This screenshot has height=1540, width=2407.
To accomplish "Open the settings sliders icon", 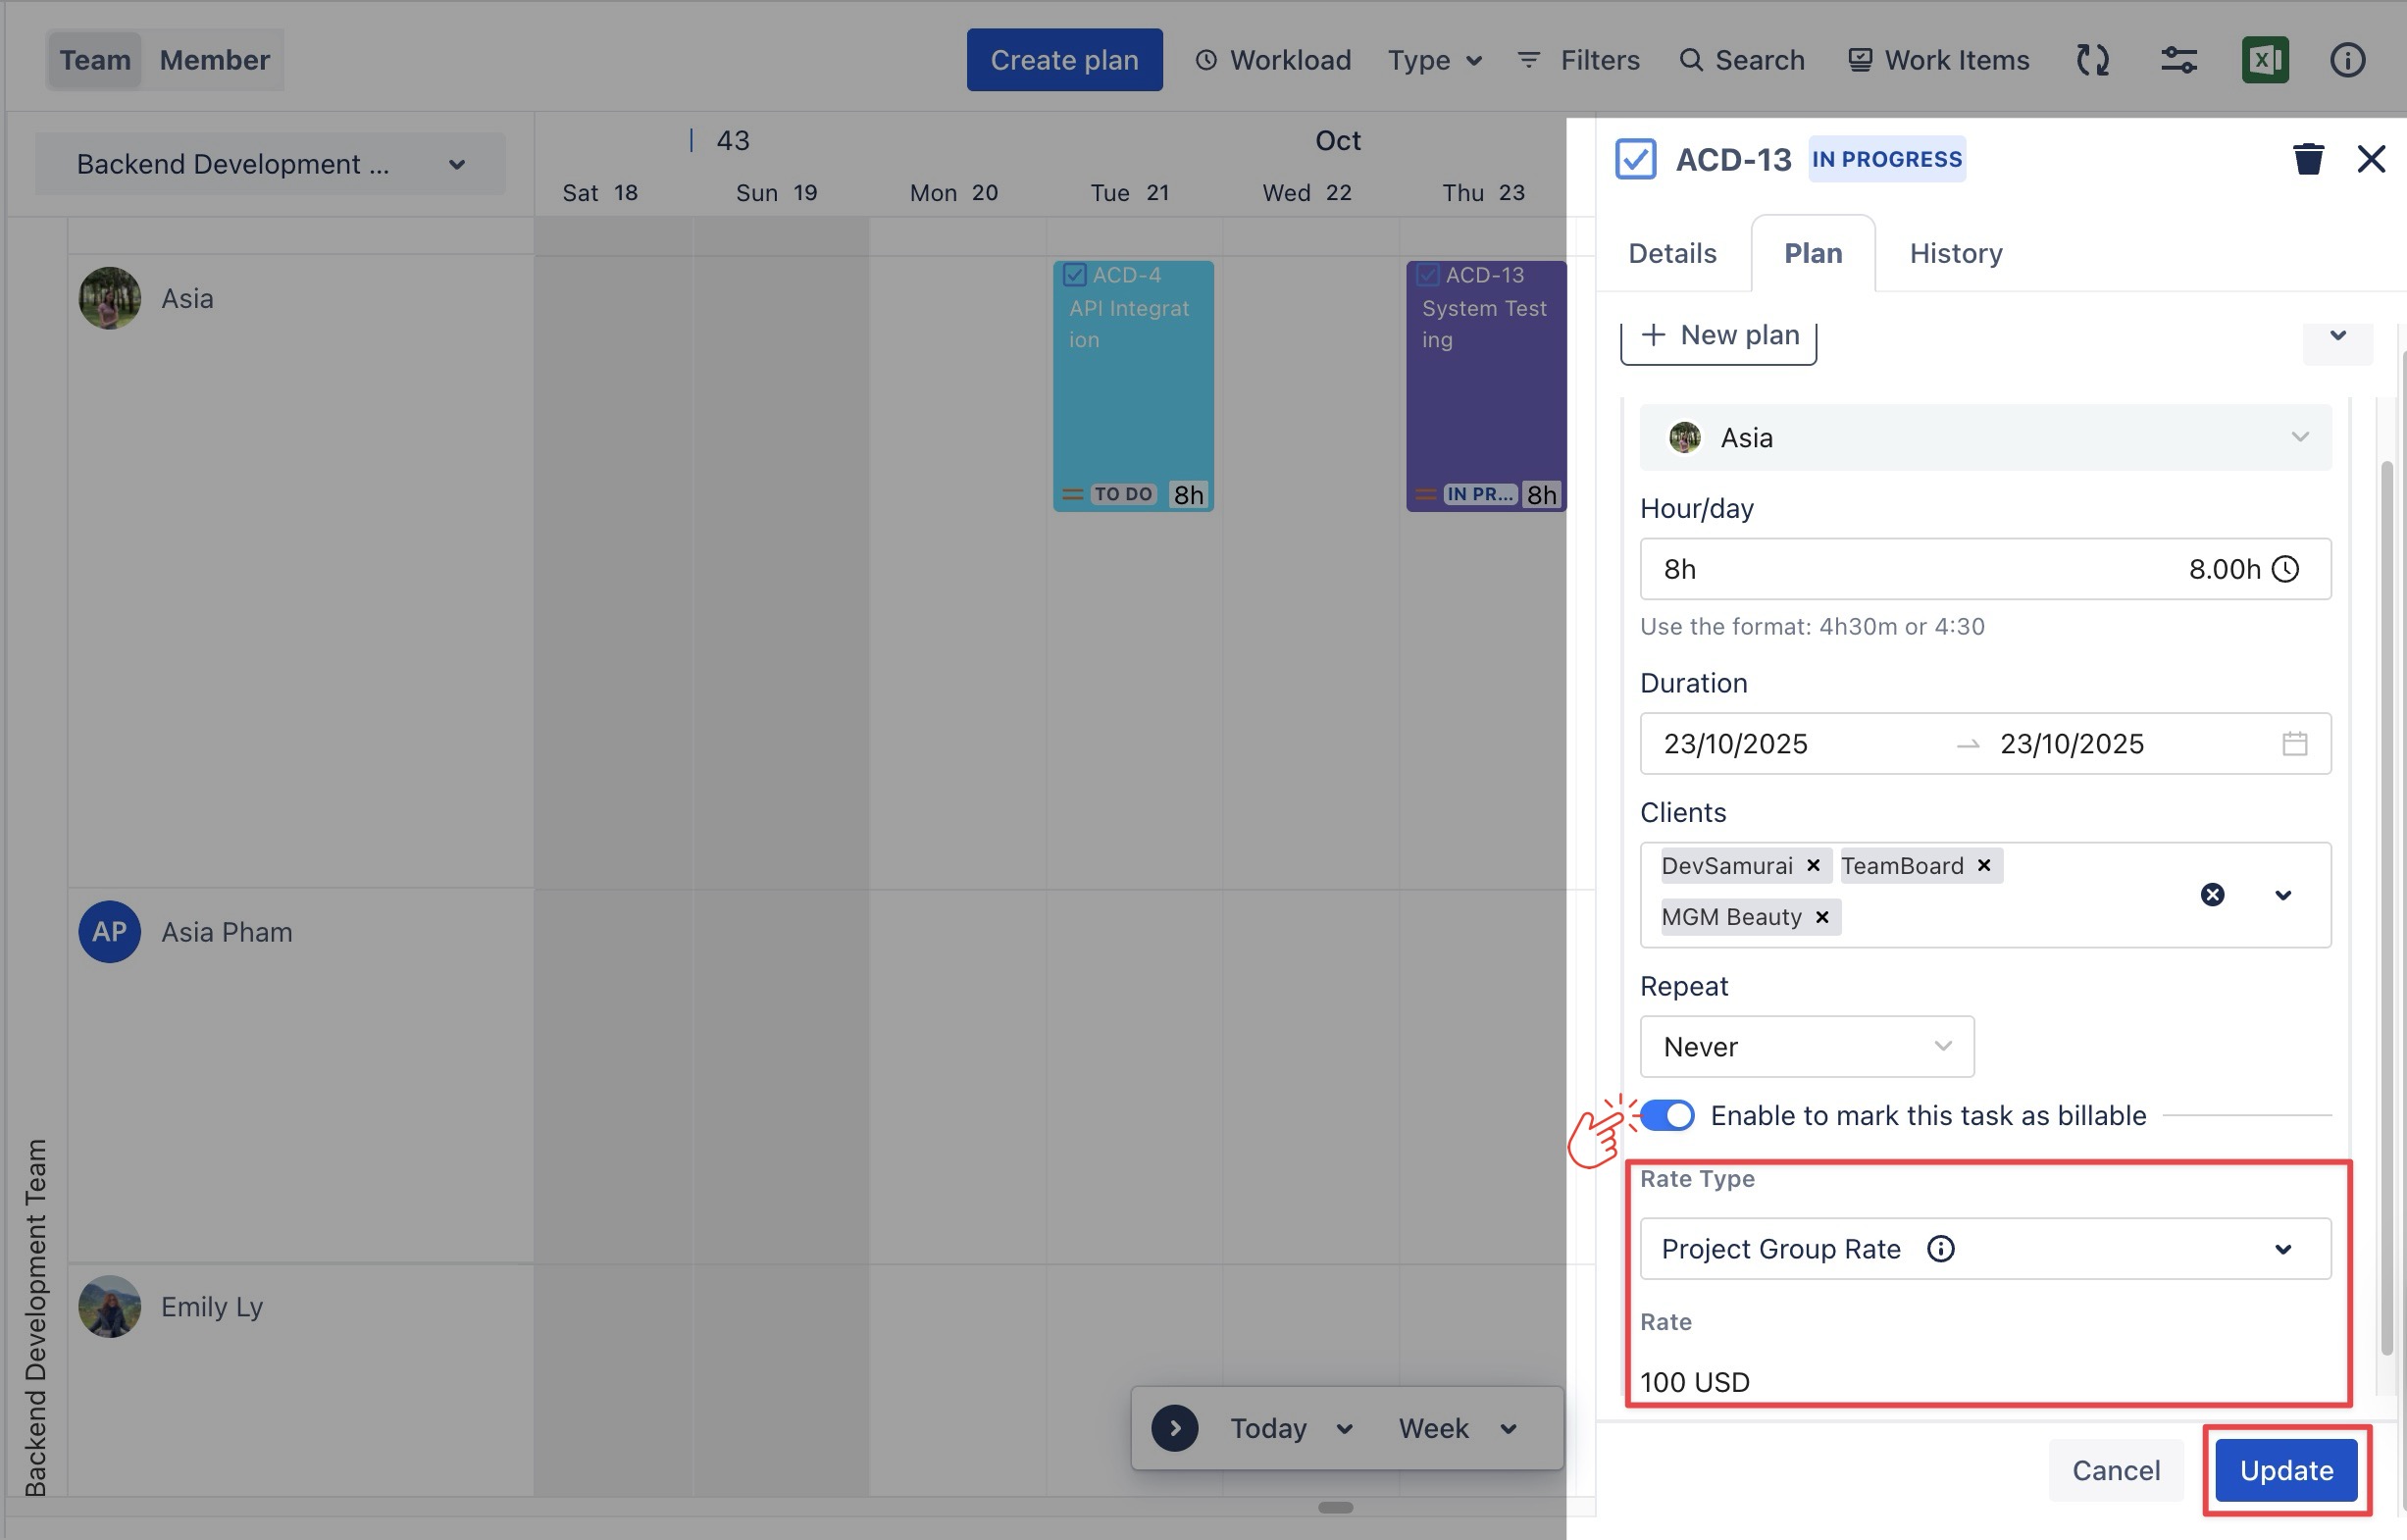I will pos(2178,60).
